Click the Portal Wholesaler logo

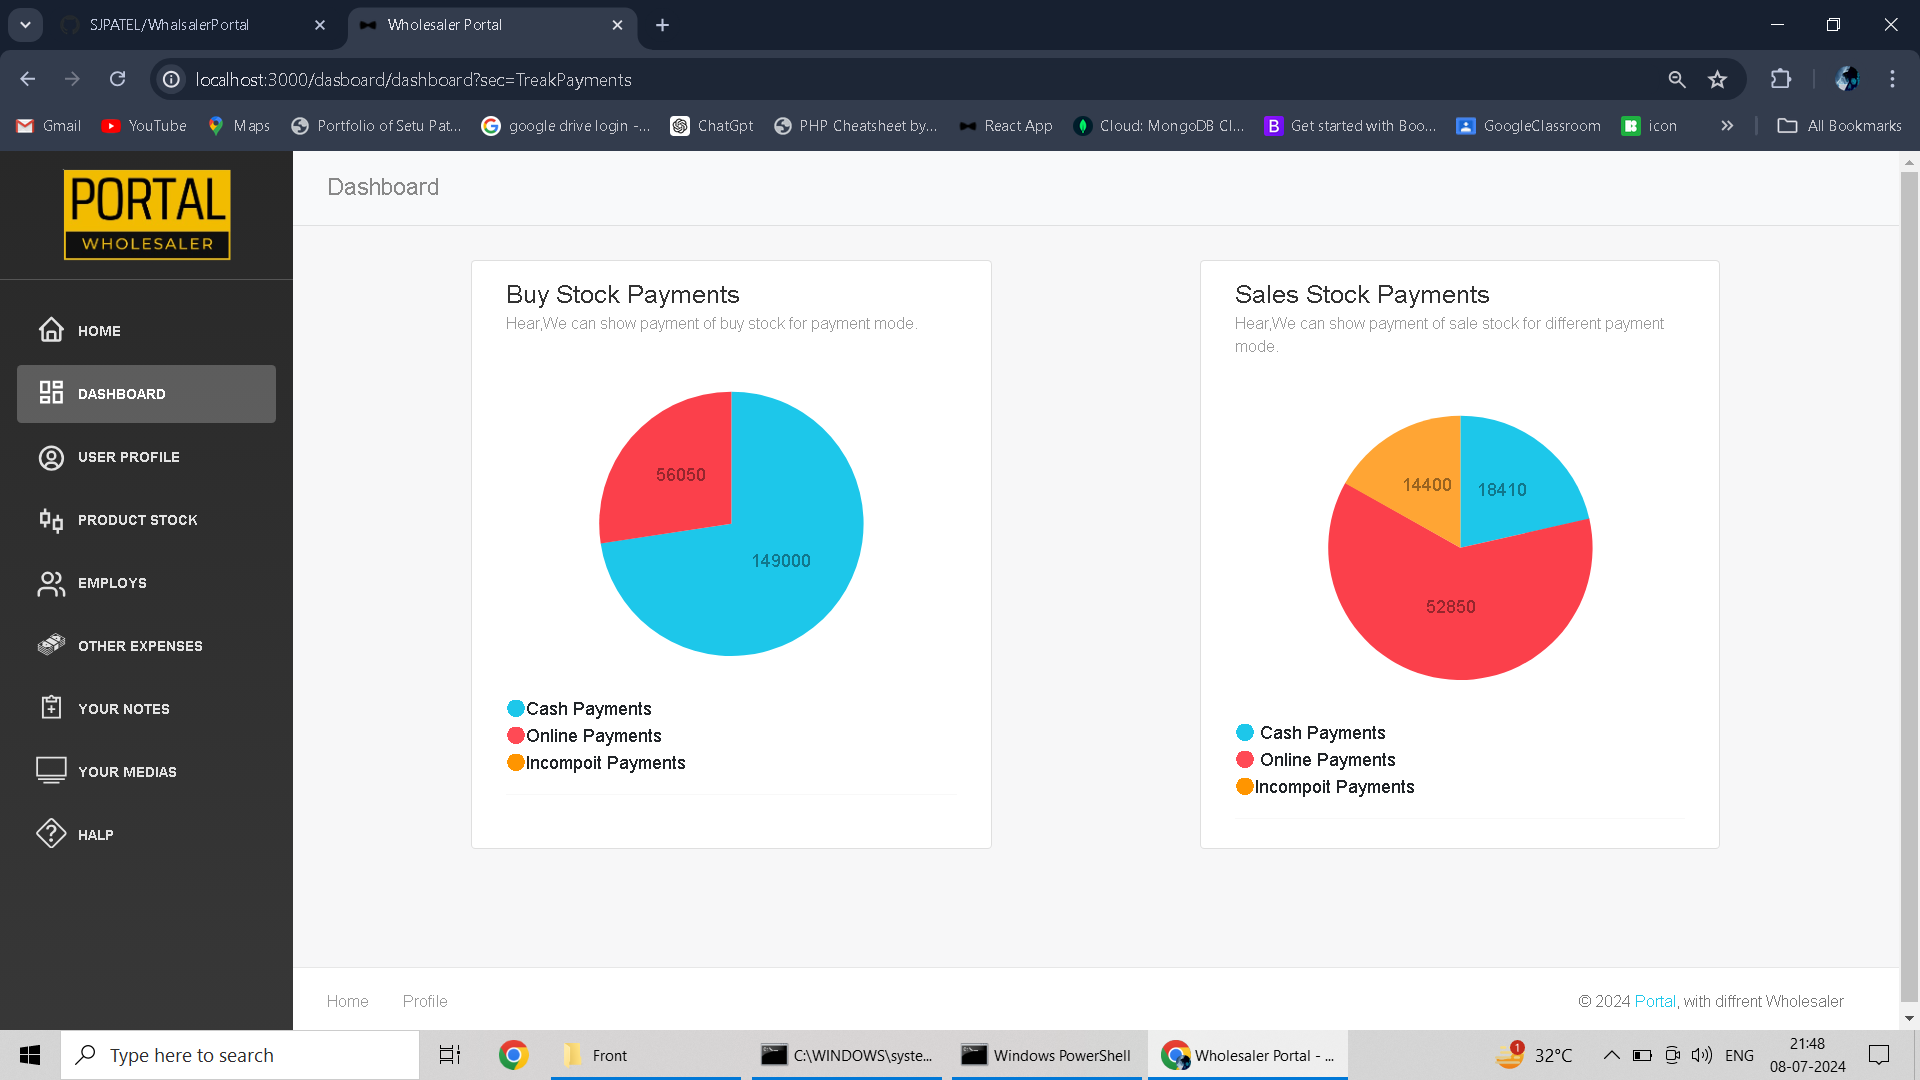[147, 214]
